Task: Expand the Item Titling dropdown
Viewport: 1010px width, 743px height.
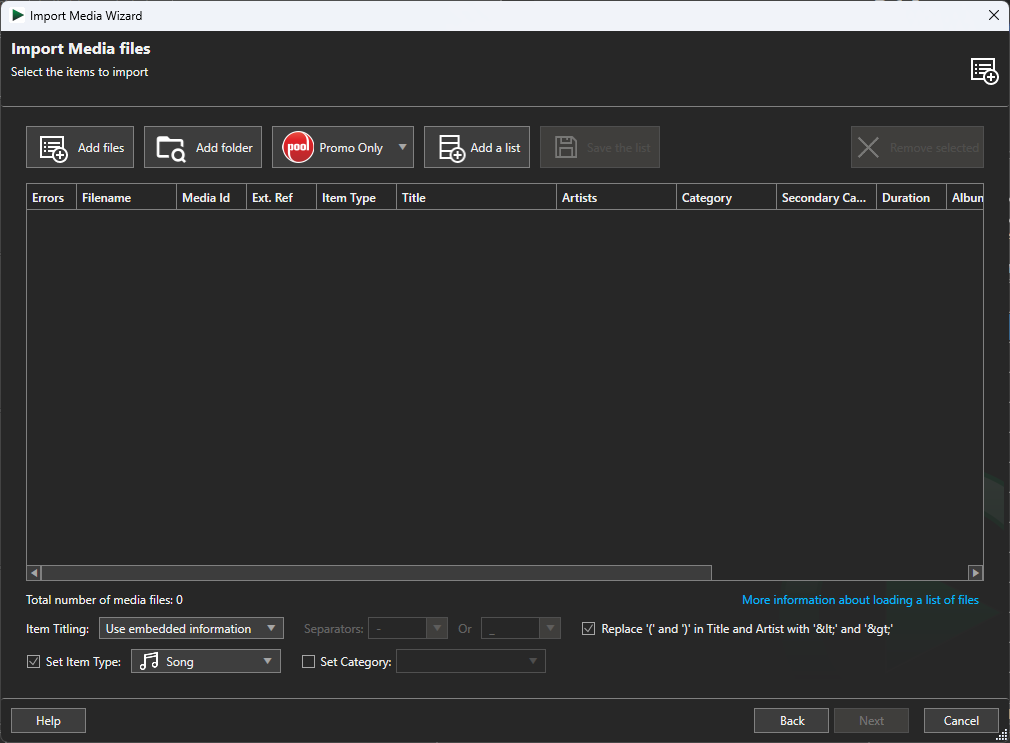Action: [x=271, y=629]
